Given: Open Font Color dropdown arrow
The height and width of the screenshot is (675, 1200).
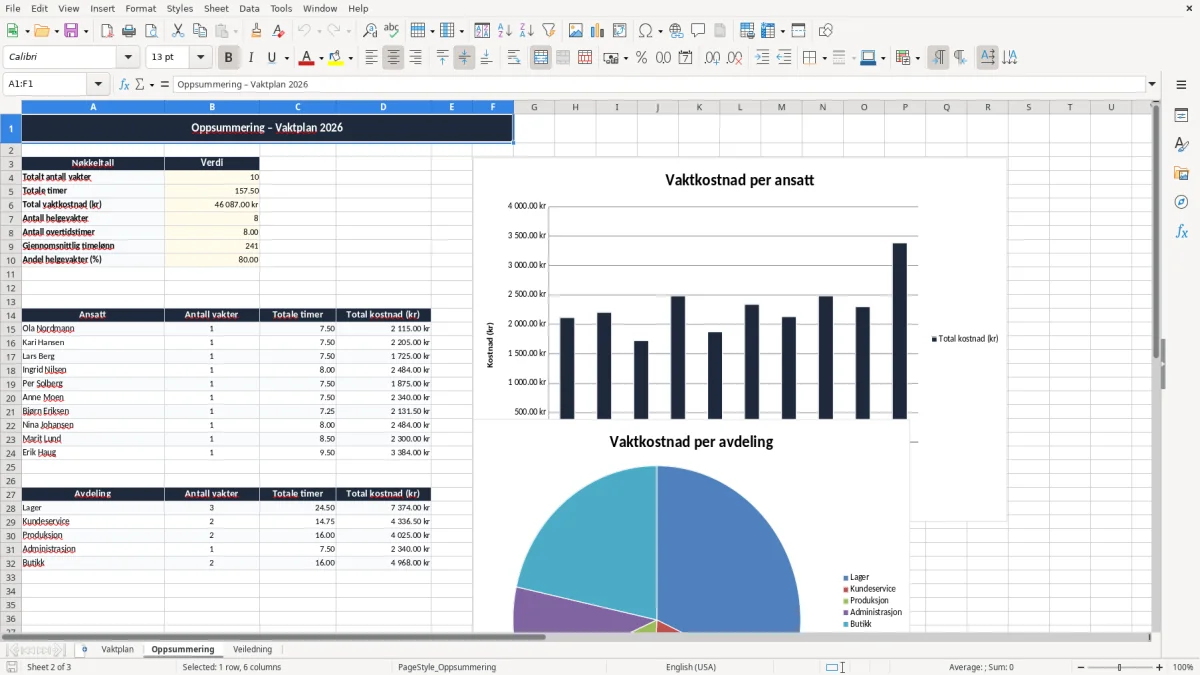Looking at the screenshot, I should click(x=321, y=58).
